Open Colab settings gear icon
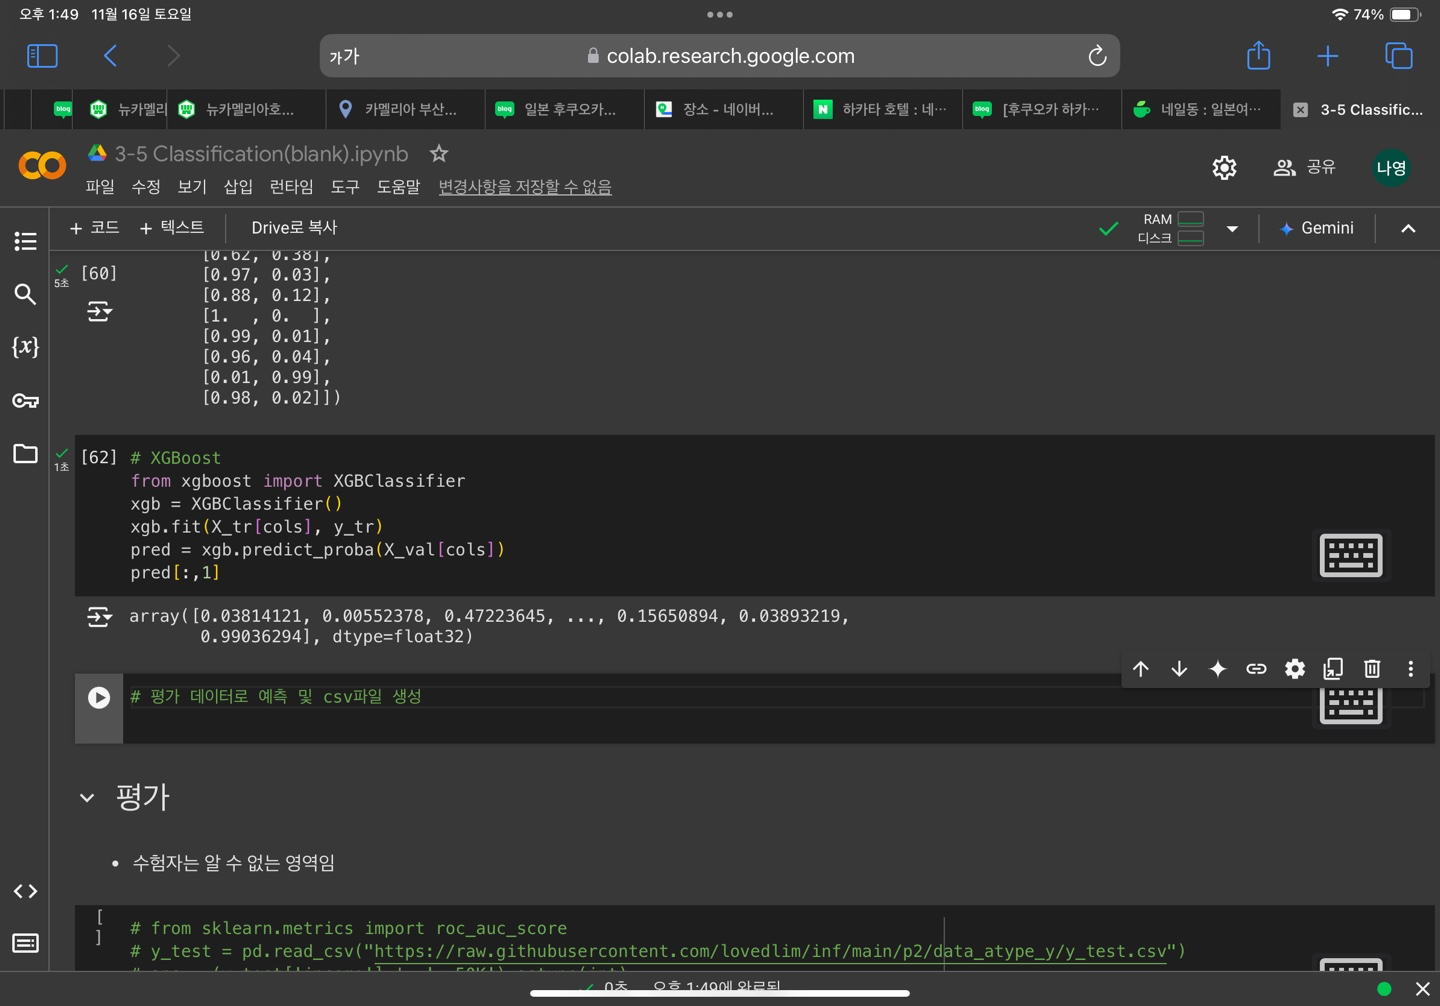Image resolution: width=1440 pixels, height=1006 pixels. (1224, 168)
